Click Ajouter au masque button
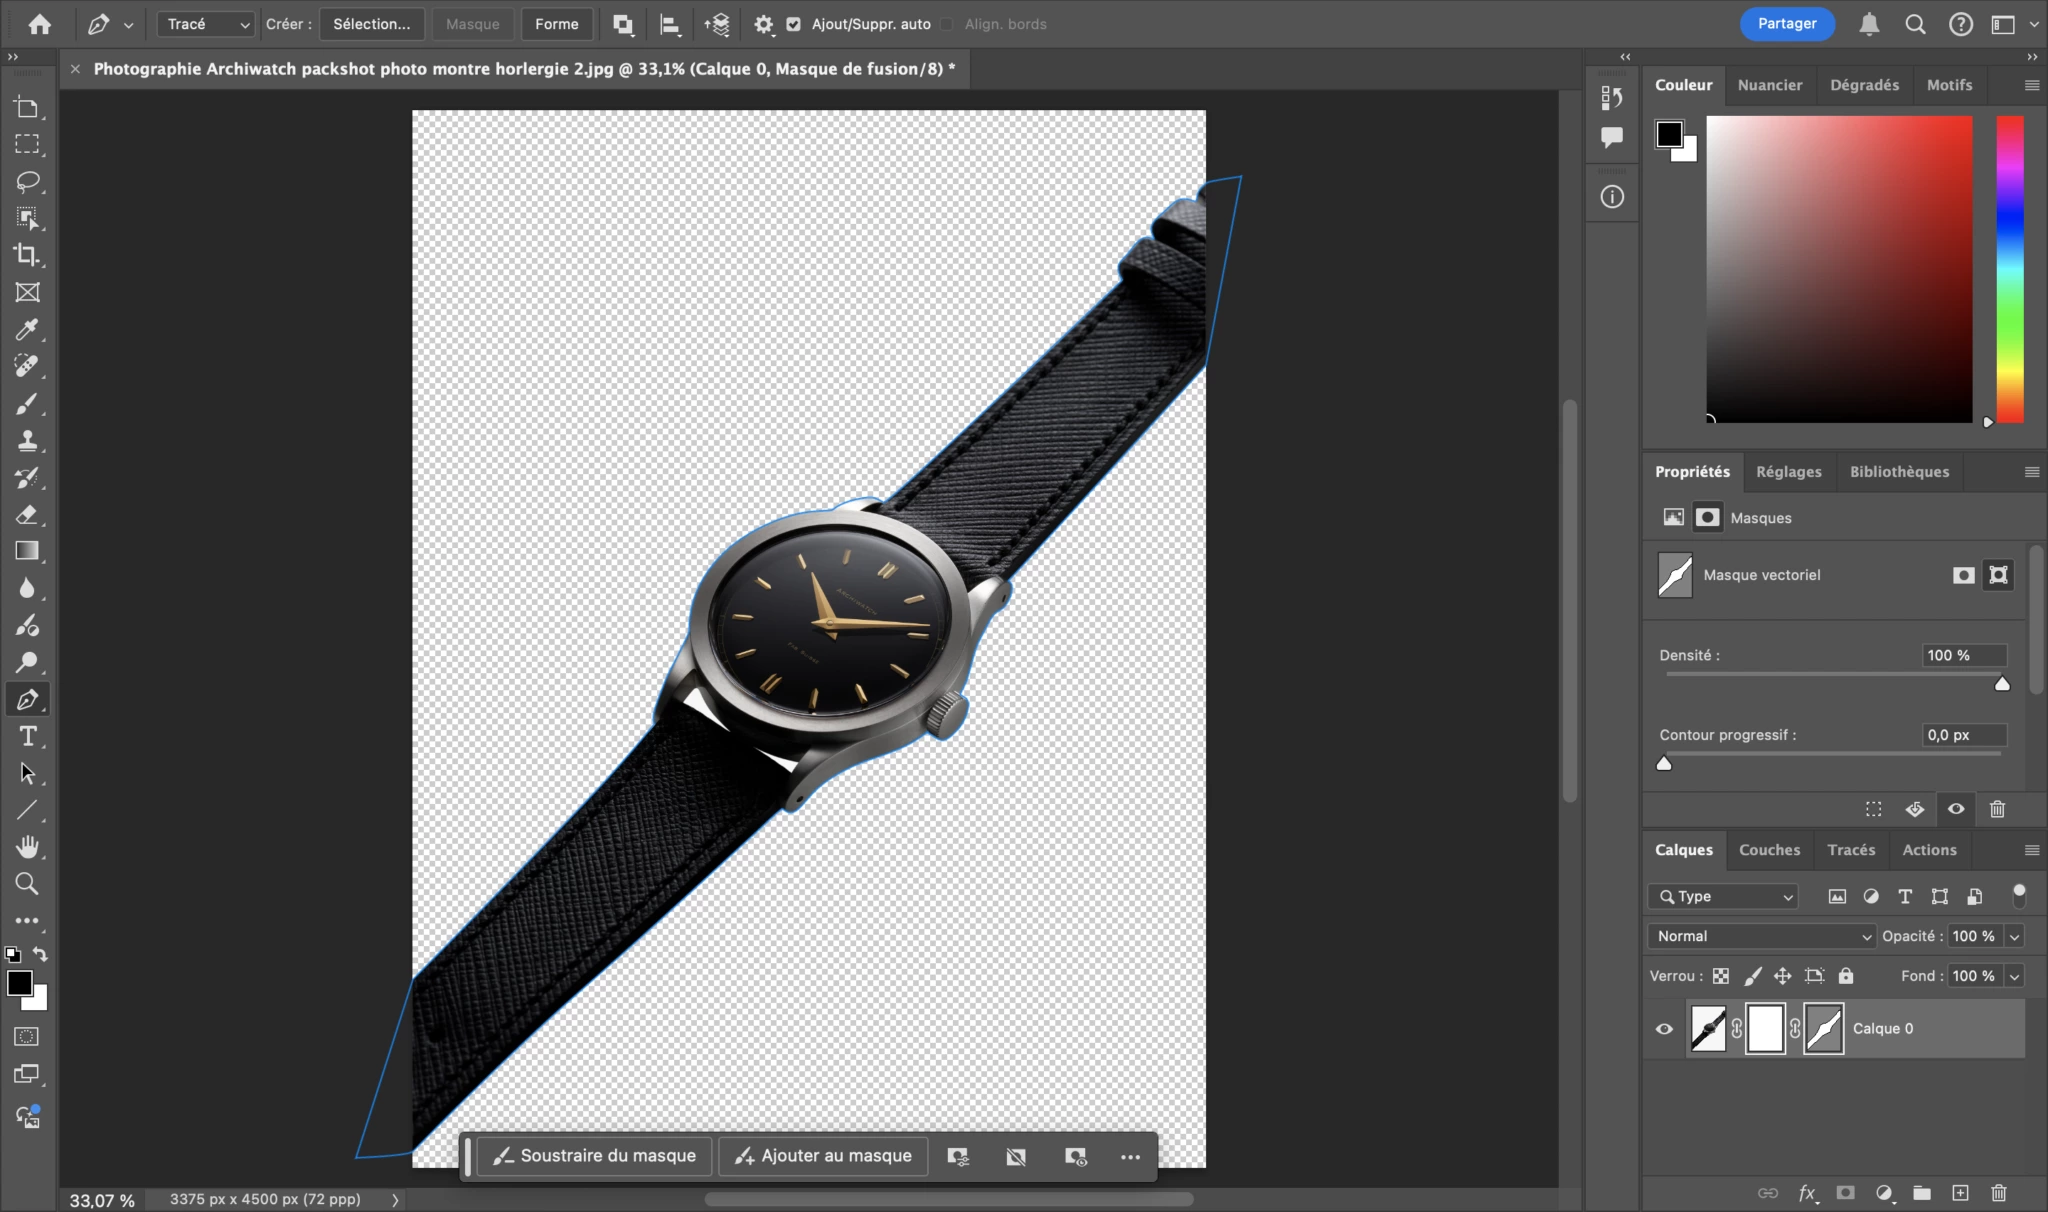 coord(823,1156)
